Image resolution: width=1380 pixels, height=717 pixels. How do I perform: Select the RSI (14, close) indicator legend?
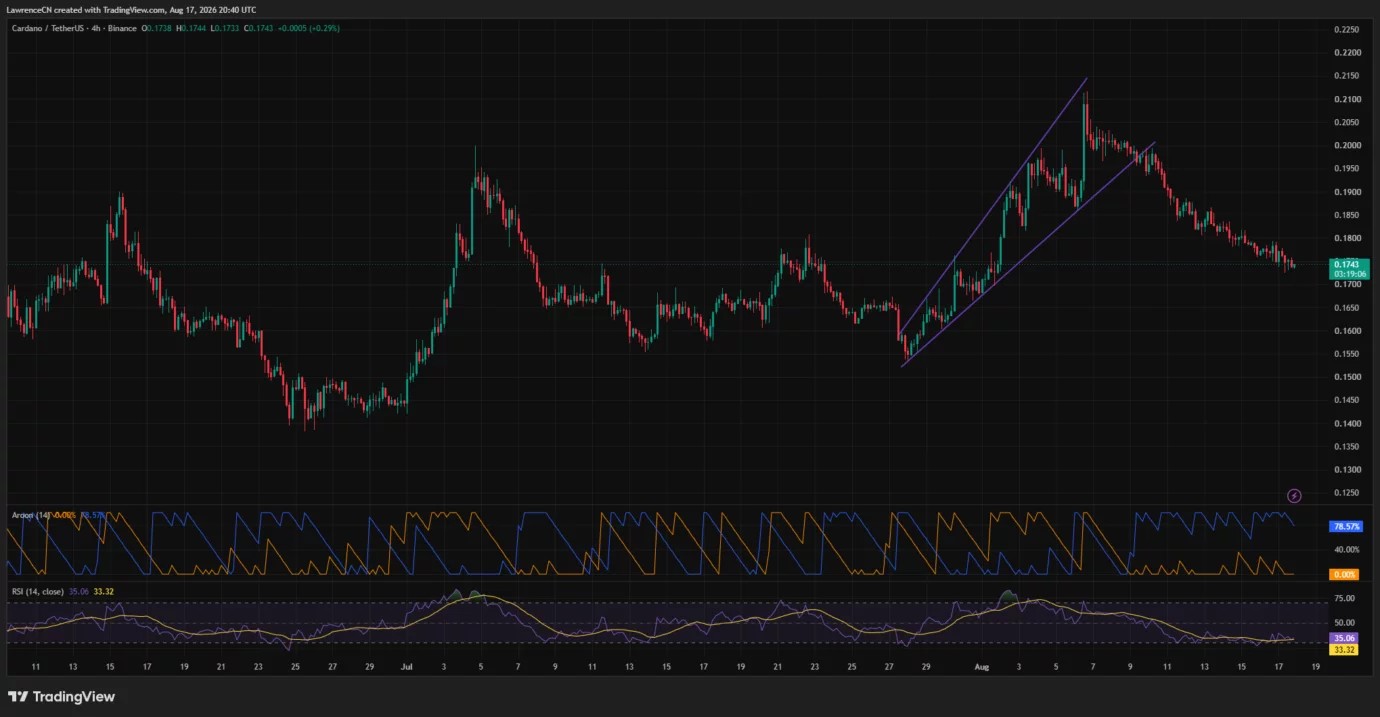(37, 592)
